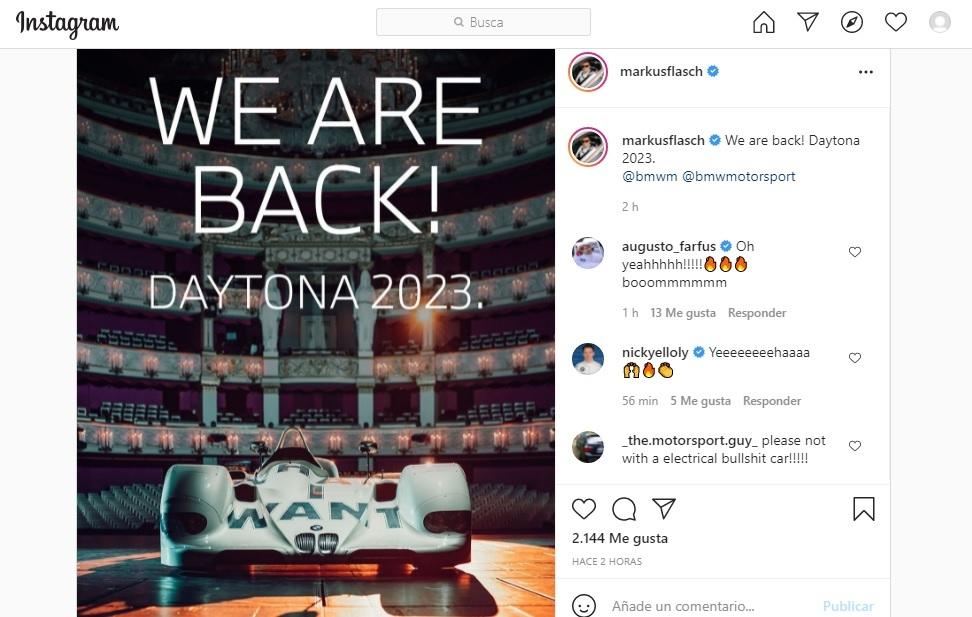Viewport: 972px width, 617px height.
Task: Share the post via the paper plane icon below comments
Action: 664,509
